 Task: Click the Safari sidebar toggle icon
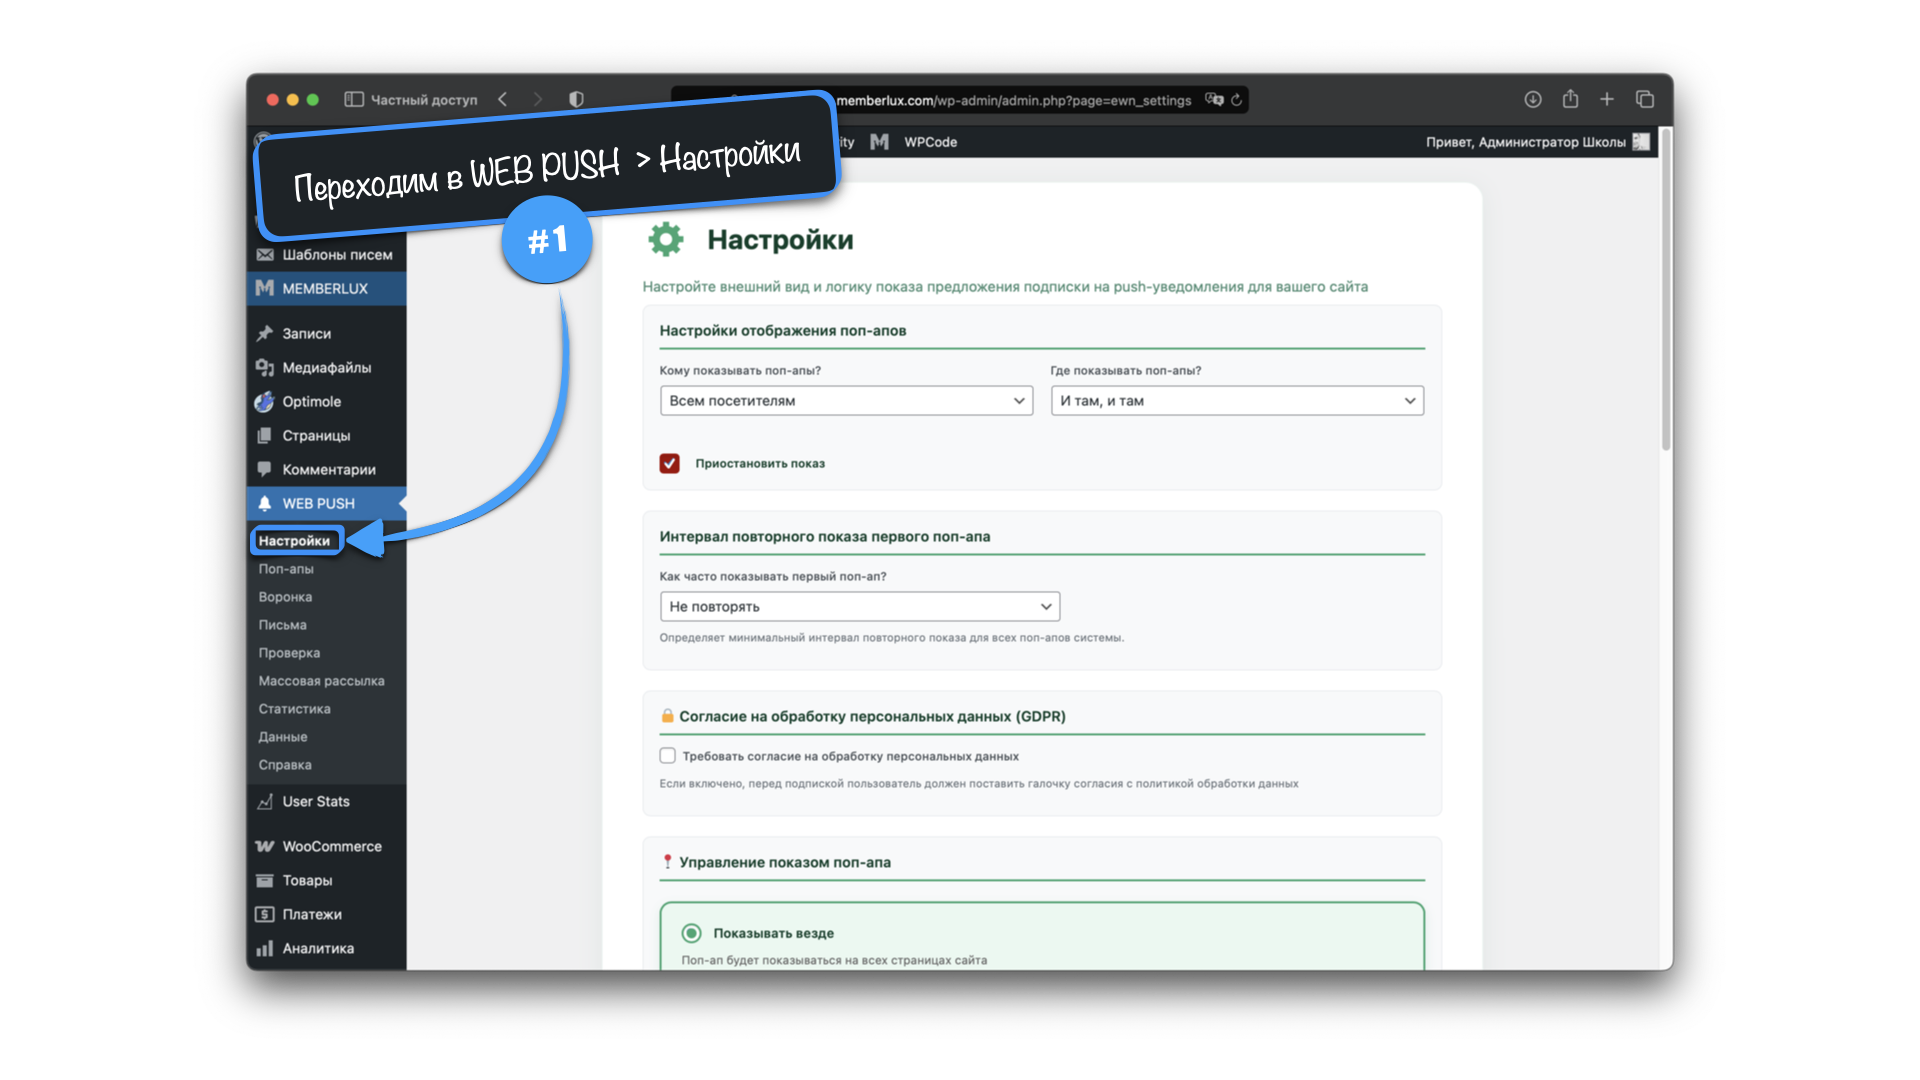353,99
